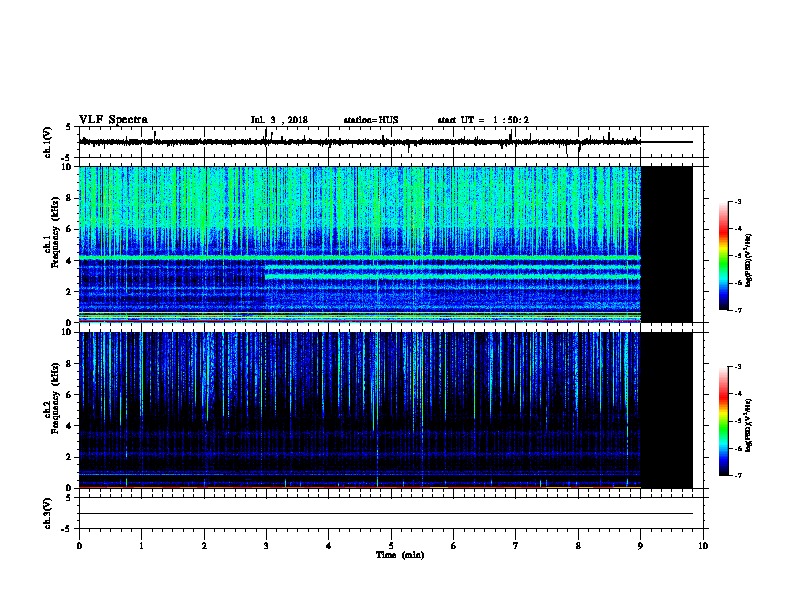Click the "10" frequency tick of ch.1 spectrogram
Image resolution: width=792 pixels, height=612 pixels.
click(x=69, y=167)
